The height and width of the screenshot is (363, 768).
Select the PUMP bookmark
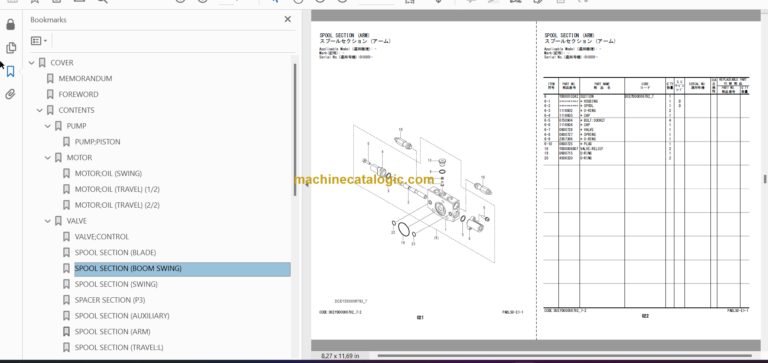tap(76, 126)
